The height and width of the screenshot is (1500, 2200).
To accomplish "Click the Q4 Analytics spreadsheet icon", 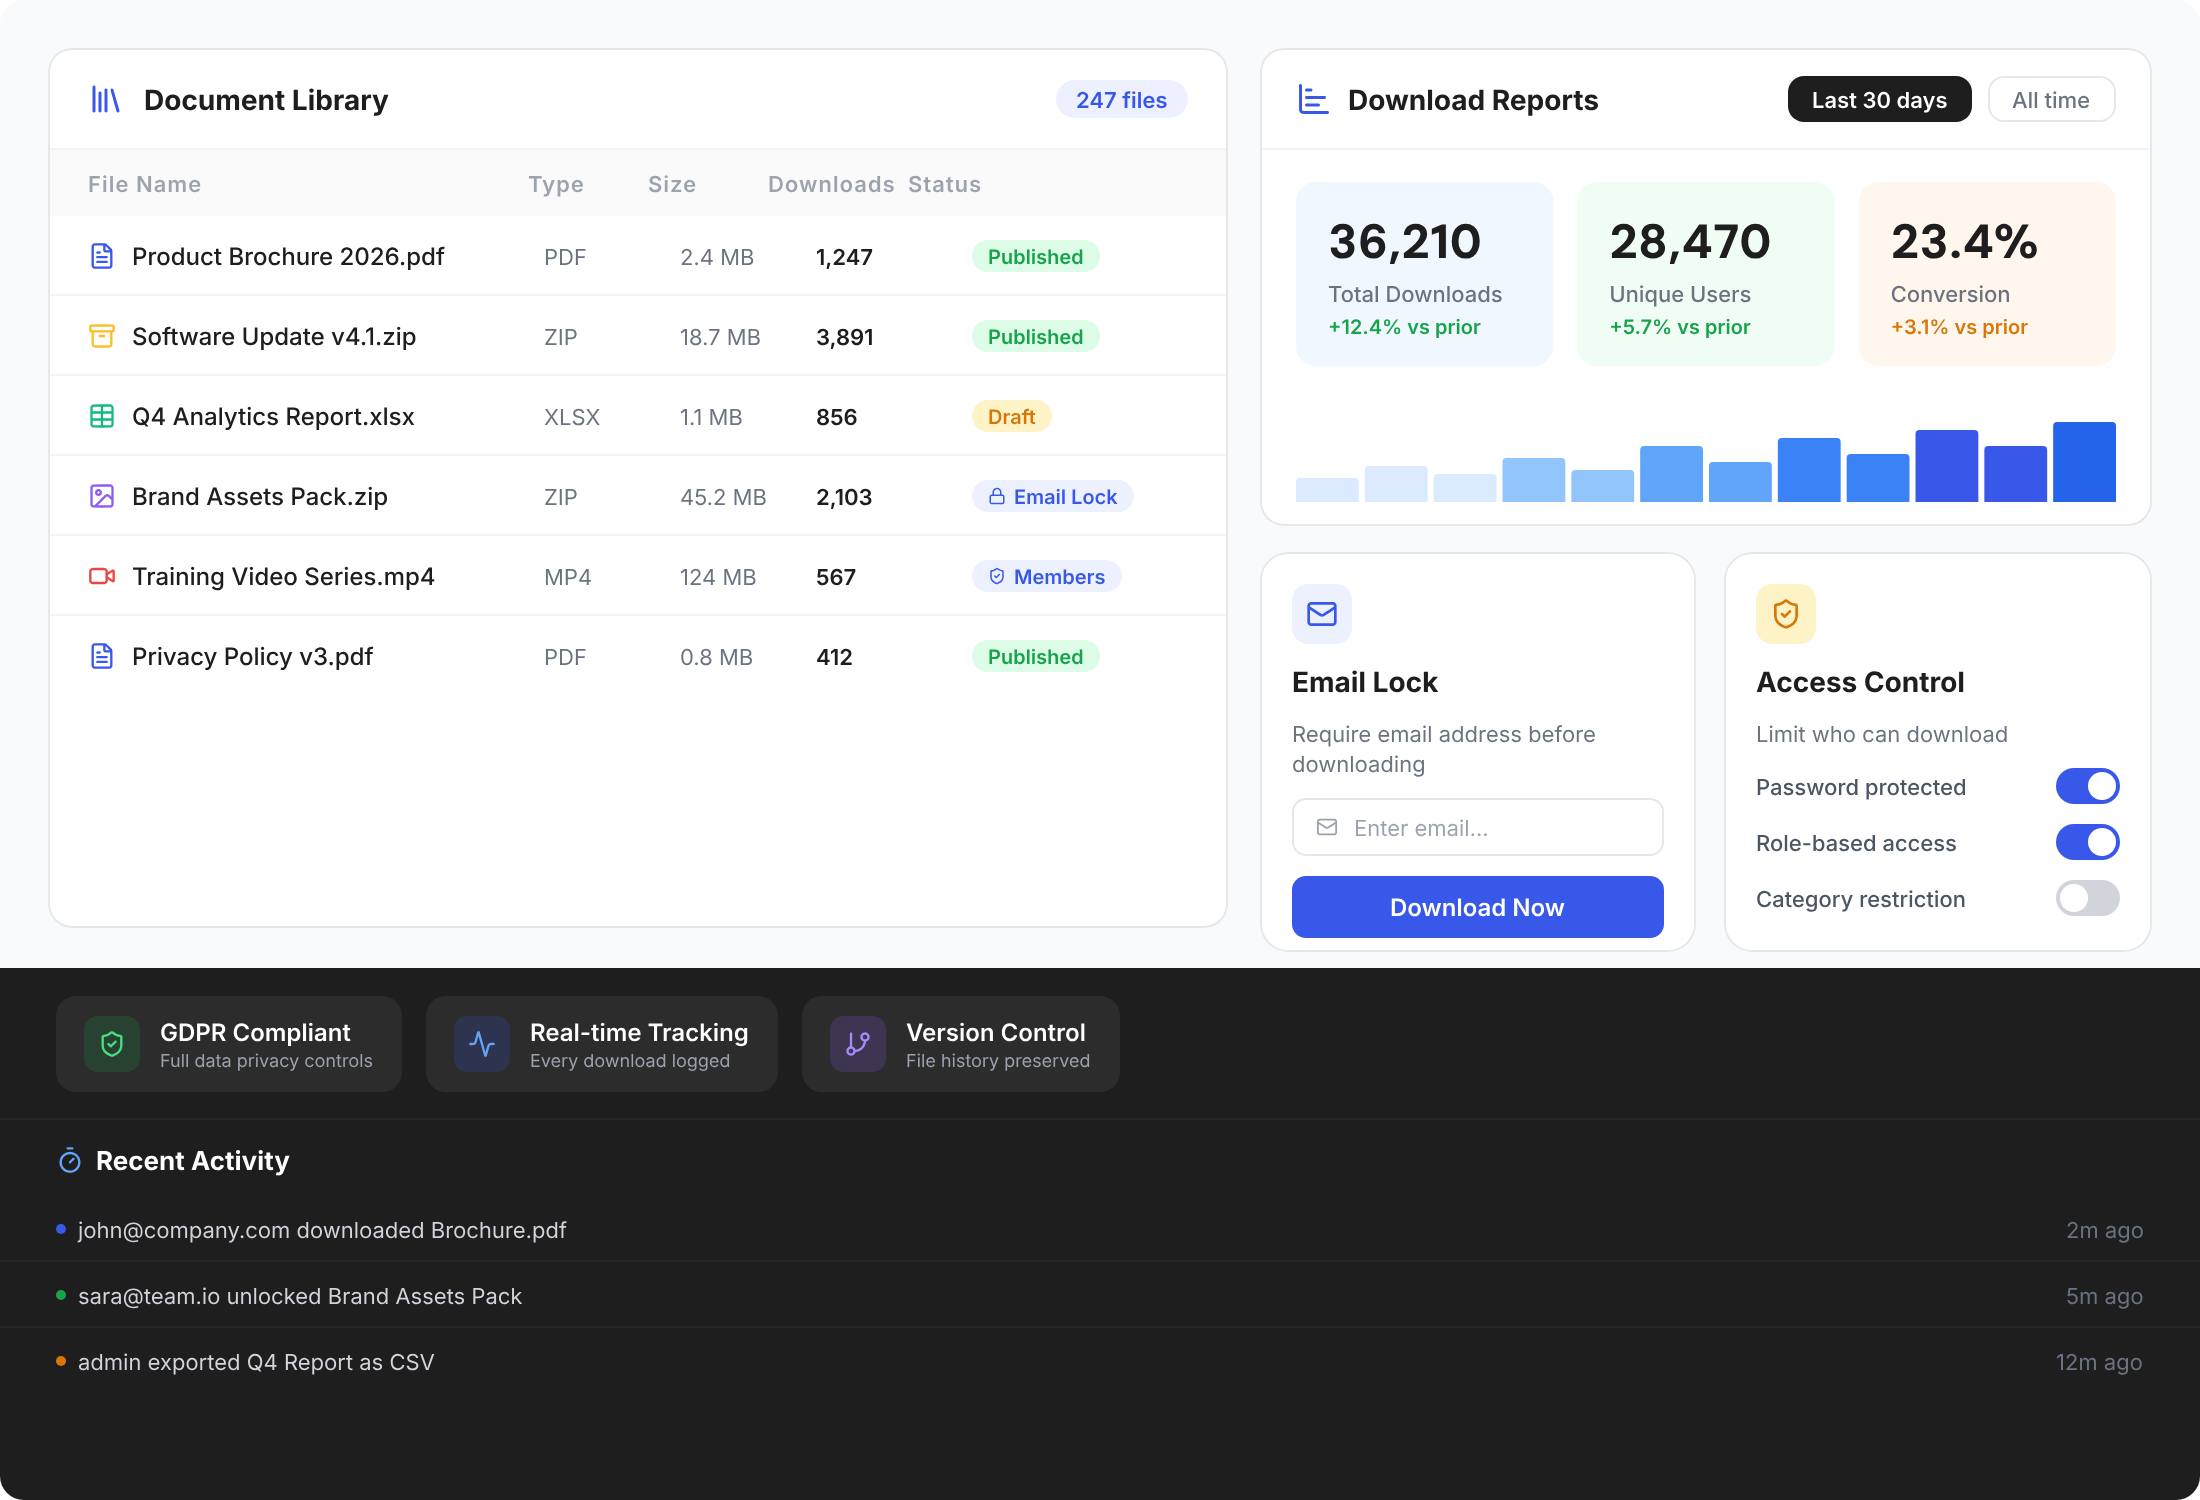I will click(x=102, y=416).
